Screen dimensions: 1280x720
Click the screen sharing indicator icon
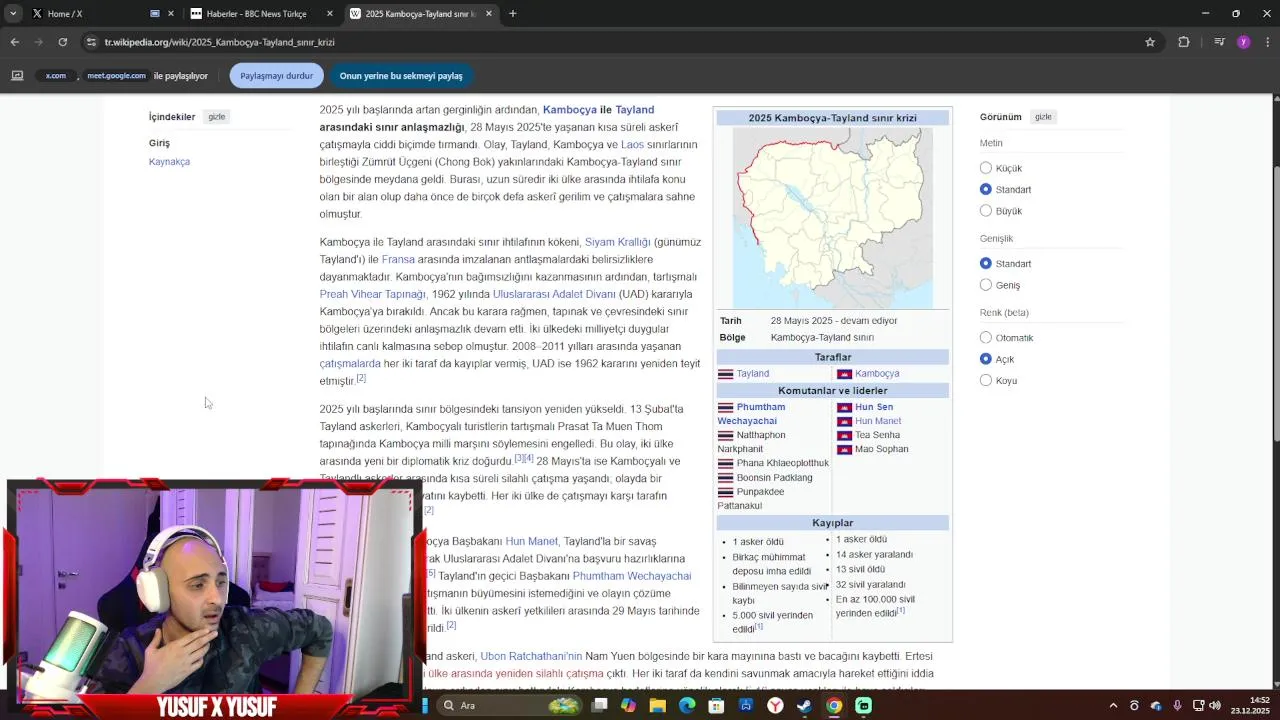(17, 76)
